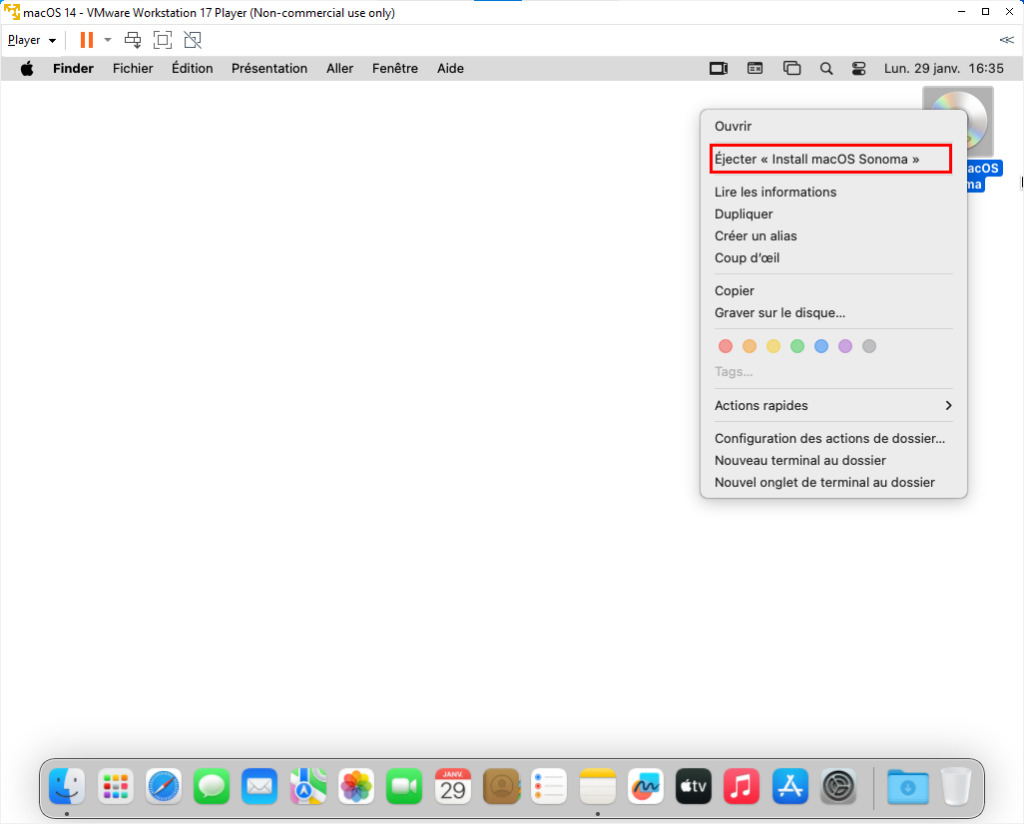Open the pause button dropdown arrow

click(107, 39)
